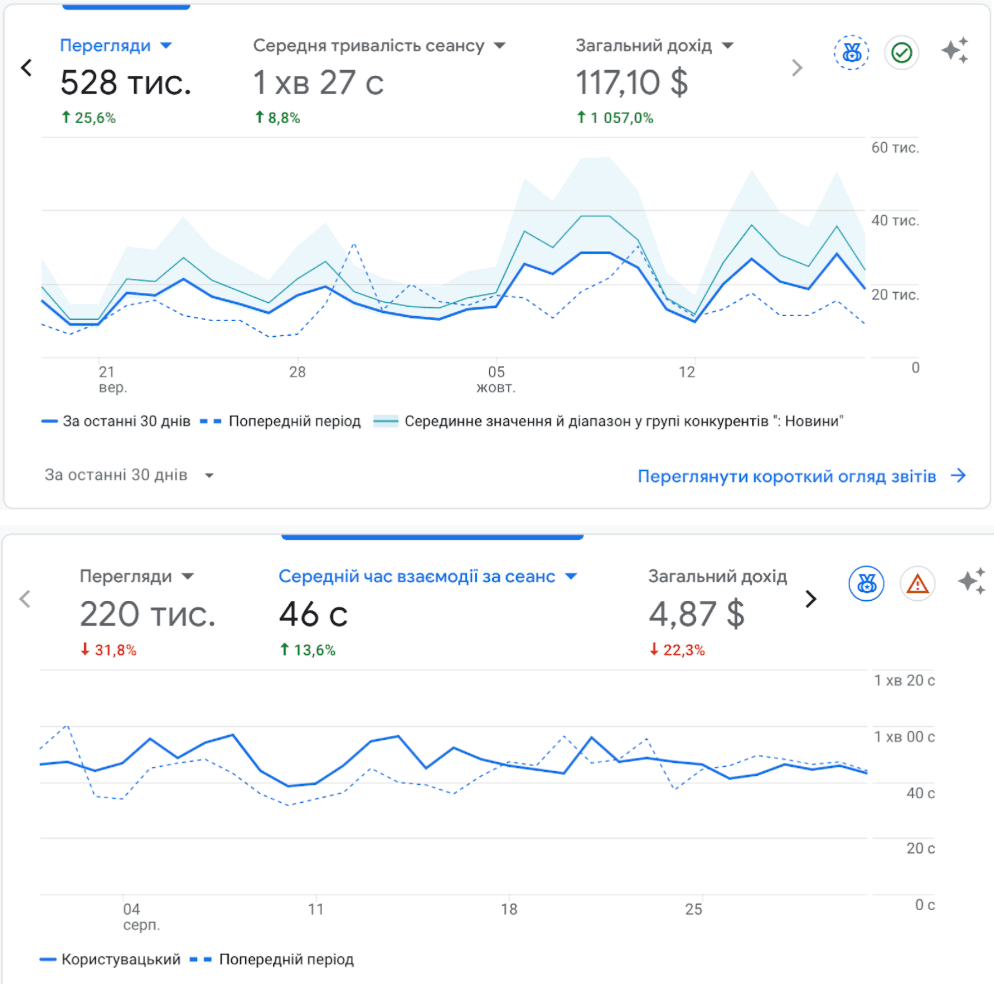Click the benchmarking medal icon in bottom card

click(866, 583)
